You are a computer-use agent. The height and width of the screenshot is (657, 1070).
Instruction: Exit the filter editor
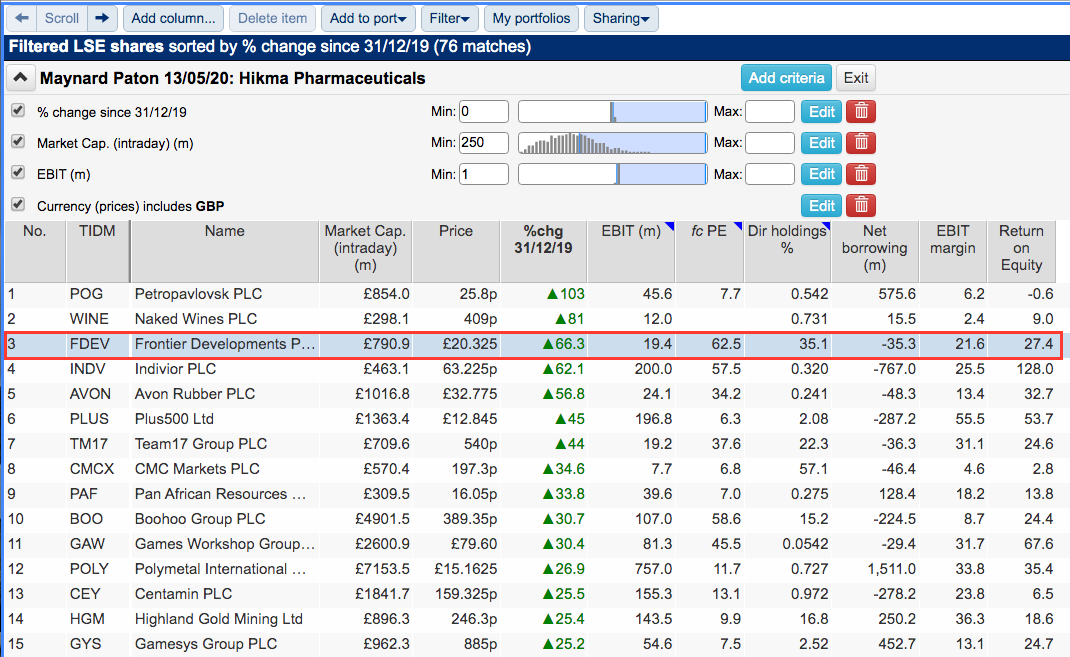856,78
